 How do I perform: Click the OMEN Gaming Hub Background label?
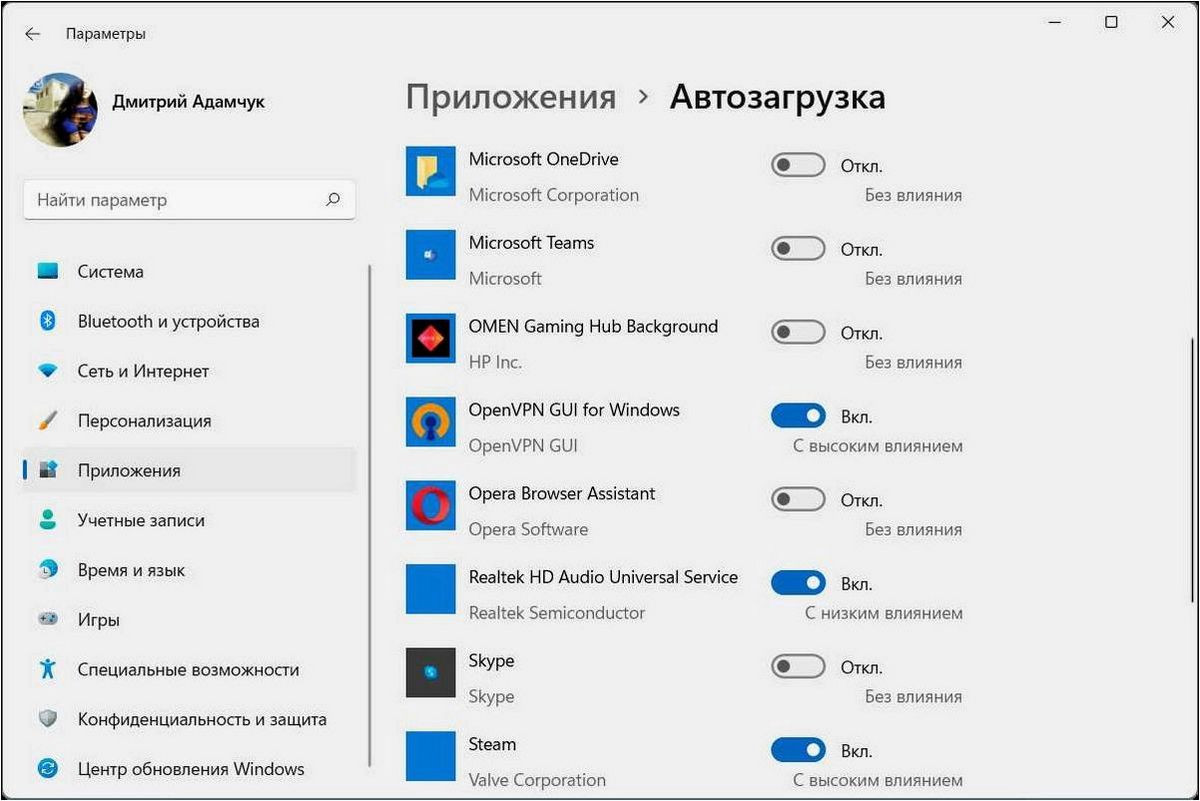click(x=593, y=326)
